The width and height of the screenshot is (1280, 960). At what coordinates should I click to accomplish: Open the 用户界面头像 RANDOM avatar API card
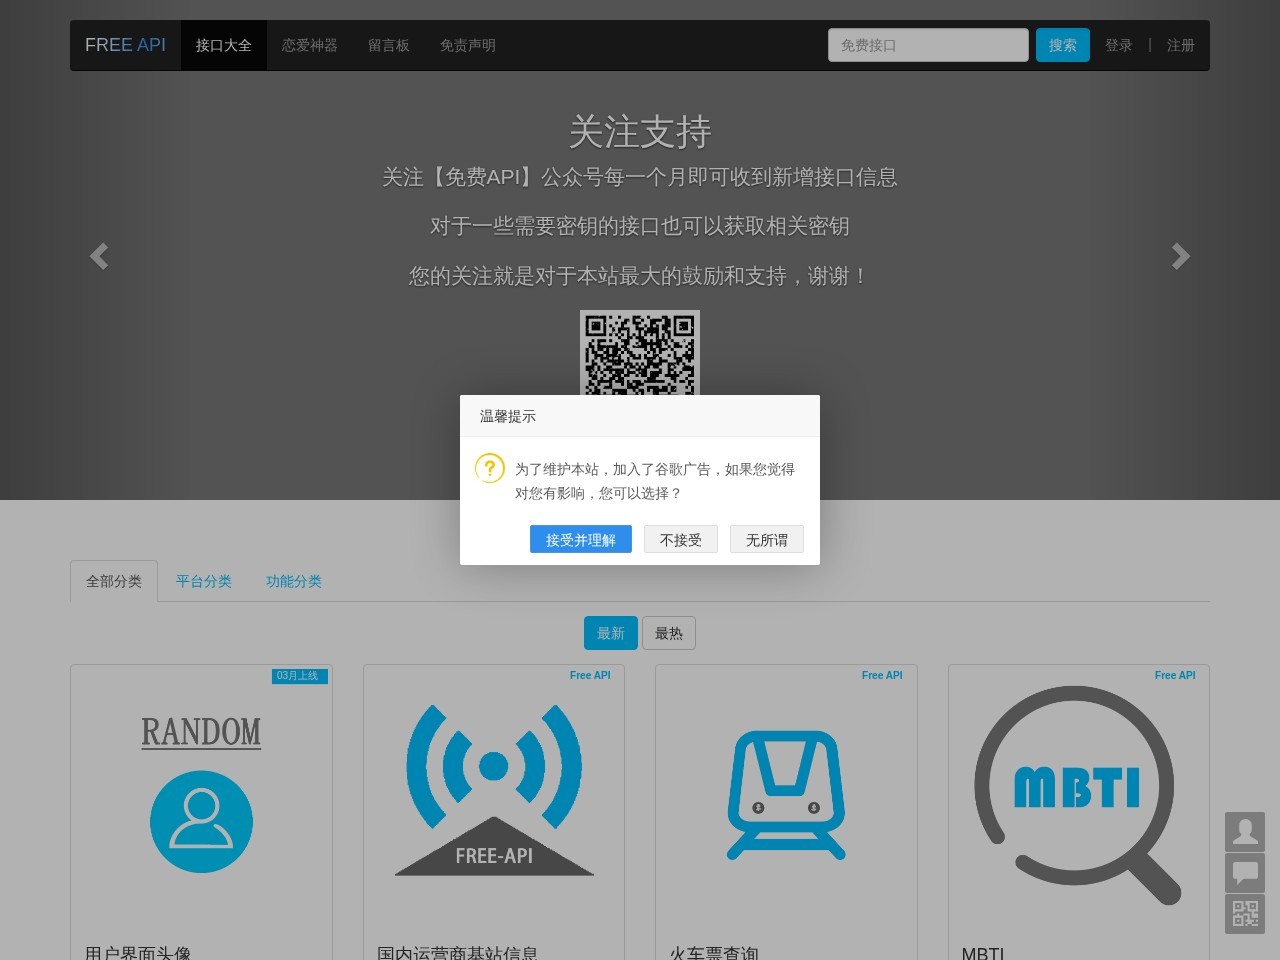coord(201,790)
